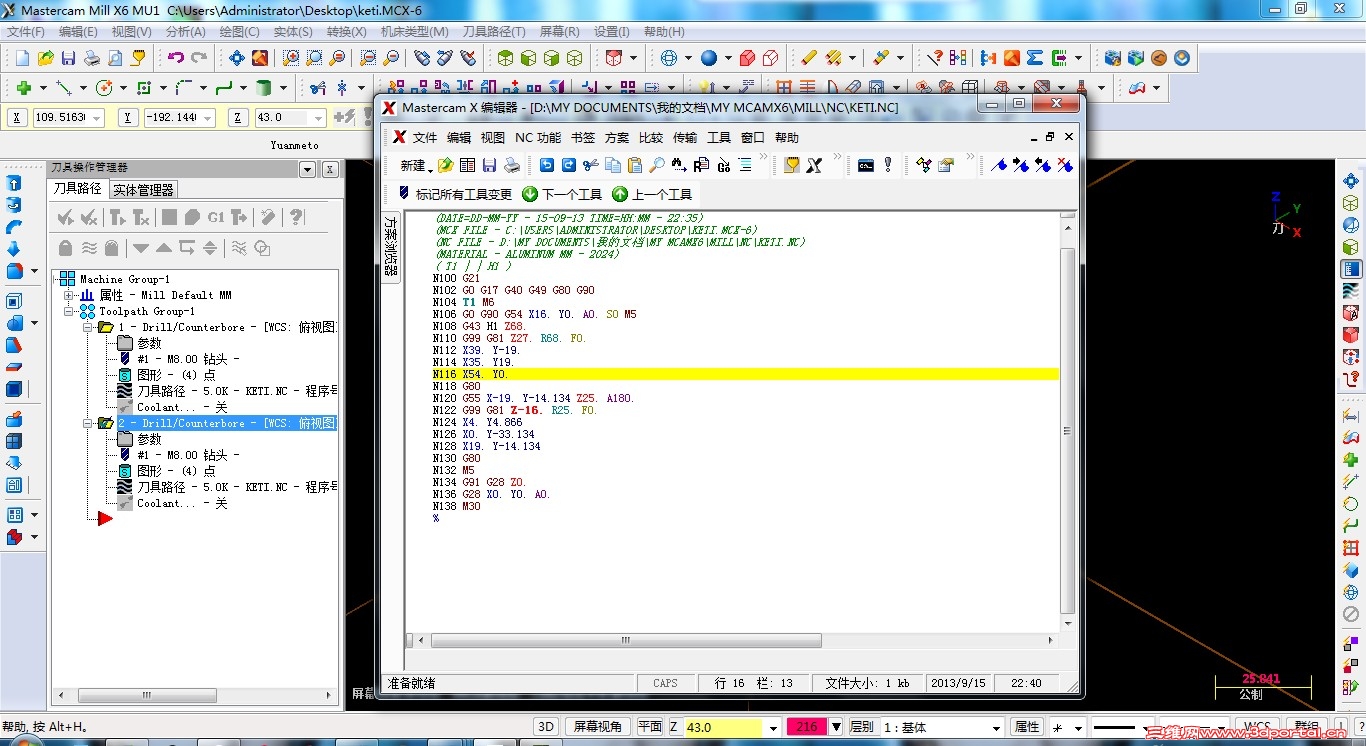Screen dimensions: 1366x746
Task: Click the help question mark in toolpath manager
Action: point(296,217)
